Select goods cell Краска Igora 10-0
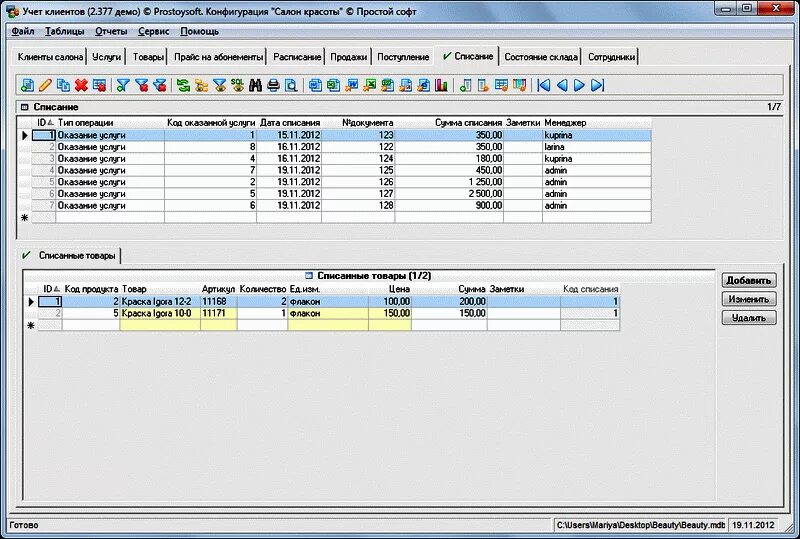Screen dimensions: 800x539 click(160, 313)
